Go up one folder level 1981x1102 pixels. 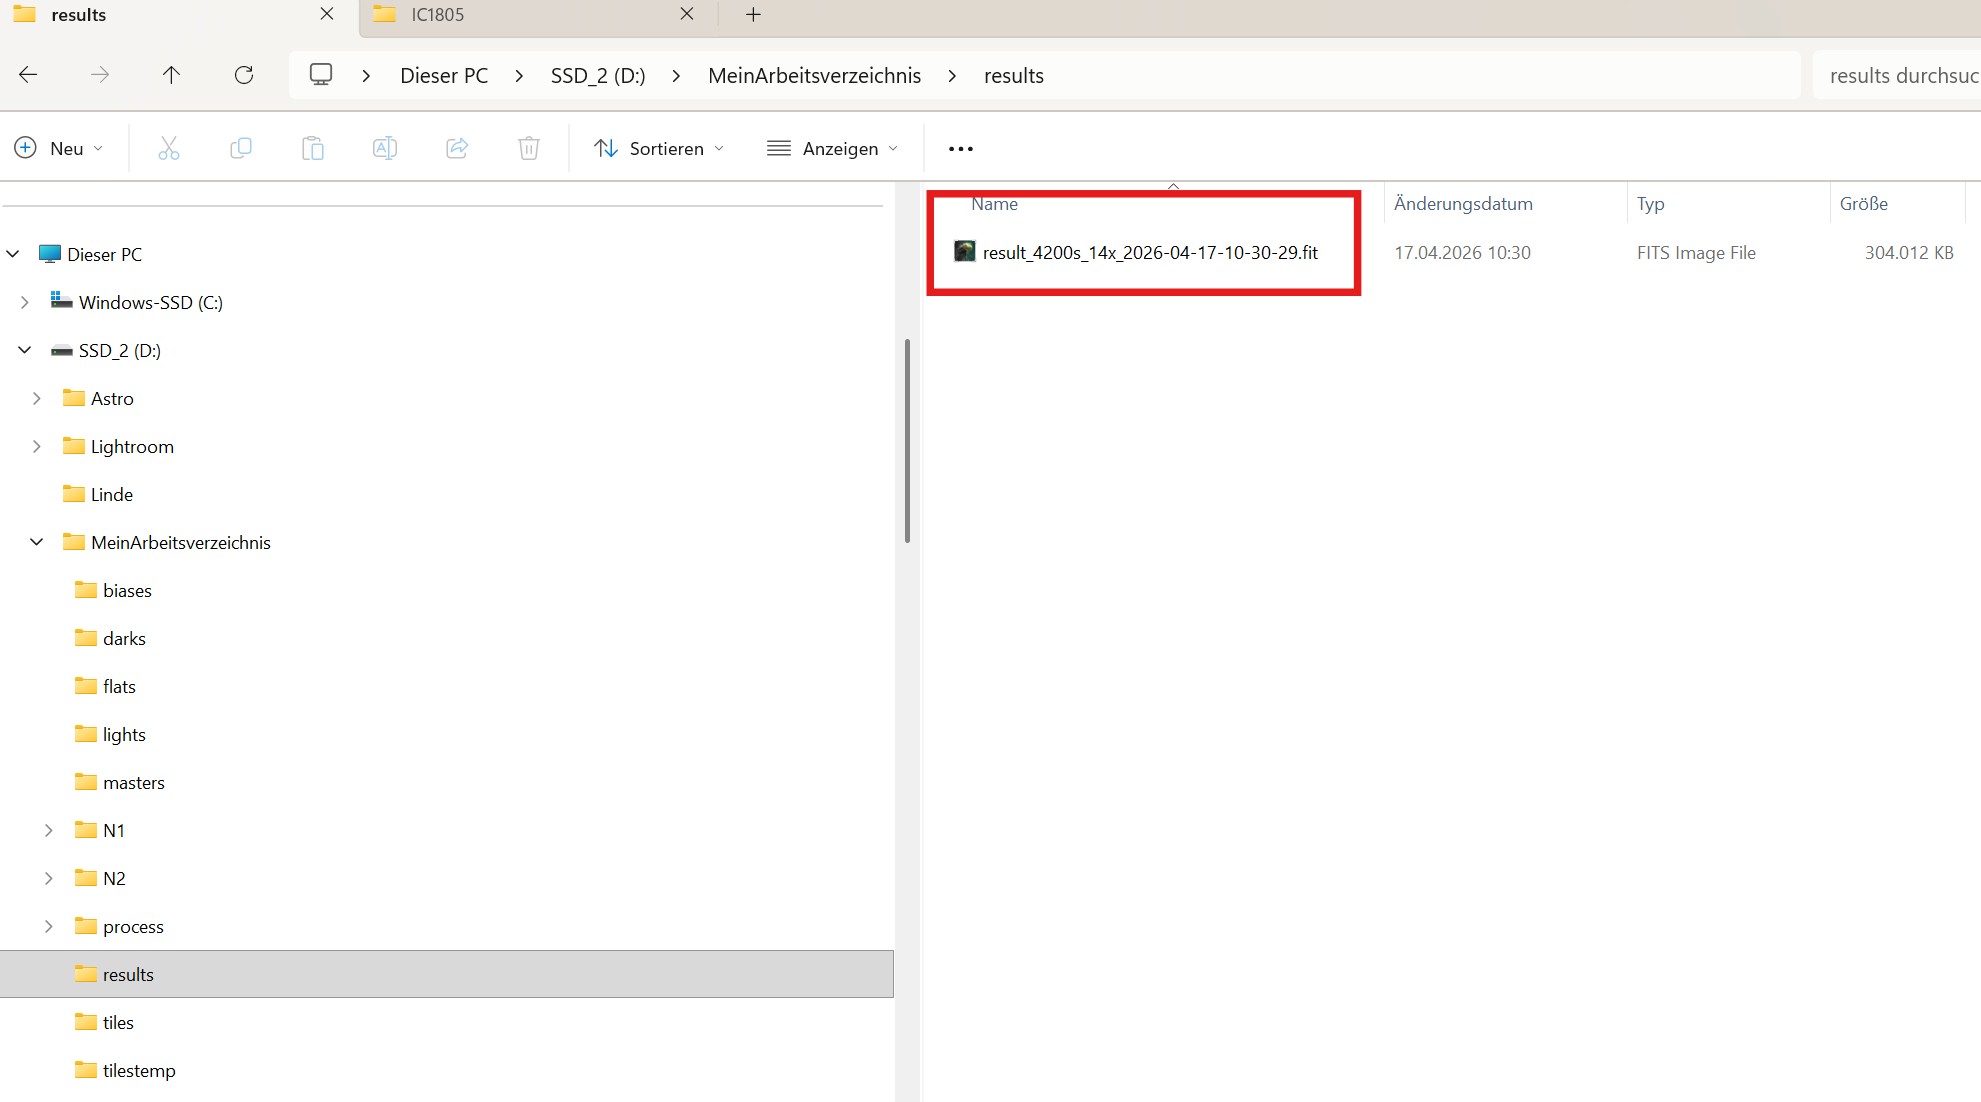(171, 75)
